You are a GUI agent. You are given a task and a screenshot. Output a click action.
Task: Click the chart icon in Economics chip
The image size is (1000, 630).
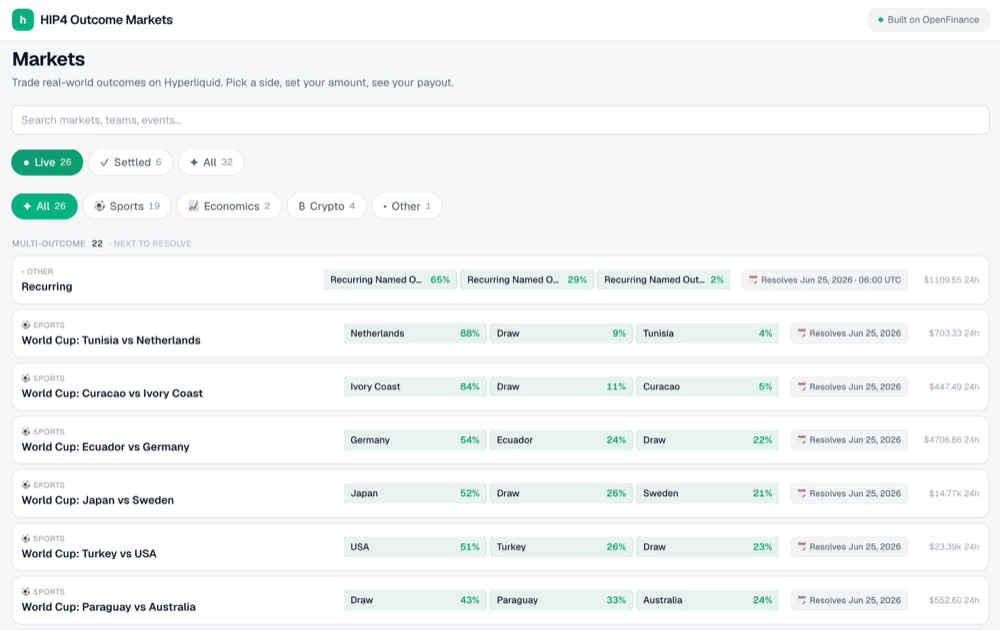(193, 206)
